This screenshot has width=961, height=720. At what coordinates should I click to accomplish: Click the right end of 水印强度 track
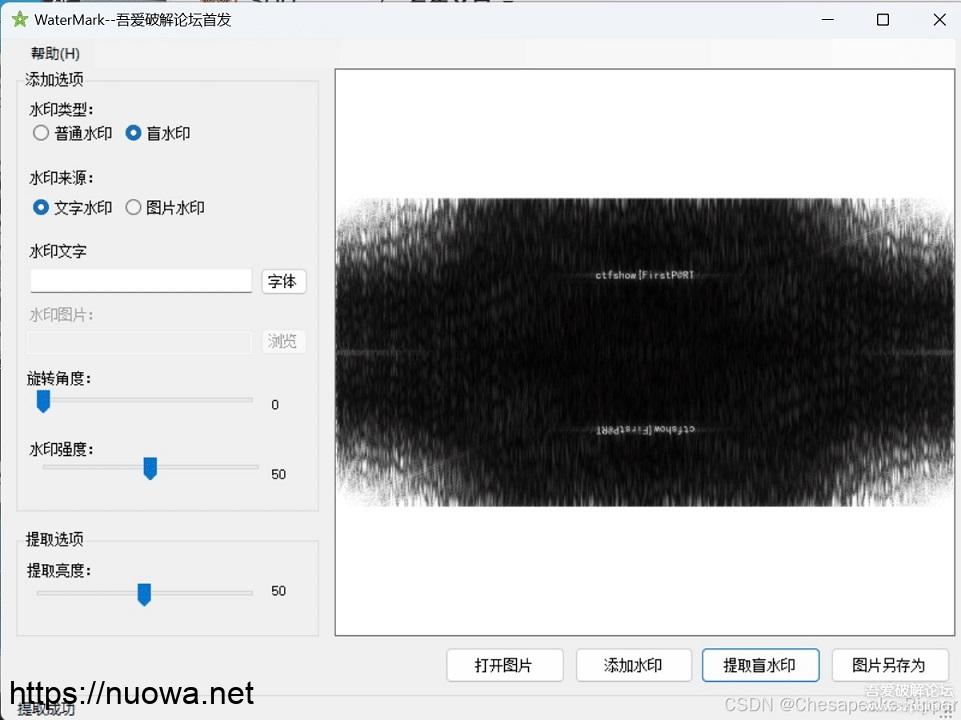pos(254,467)
